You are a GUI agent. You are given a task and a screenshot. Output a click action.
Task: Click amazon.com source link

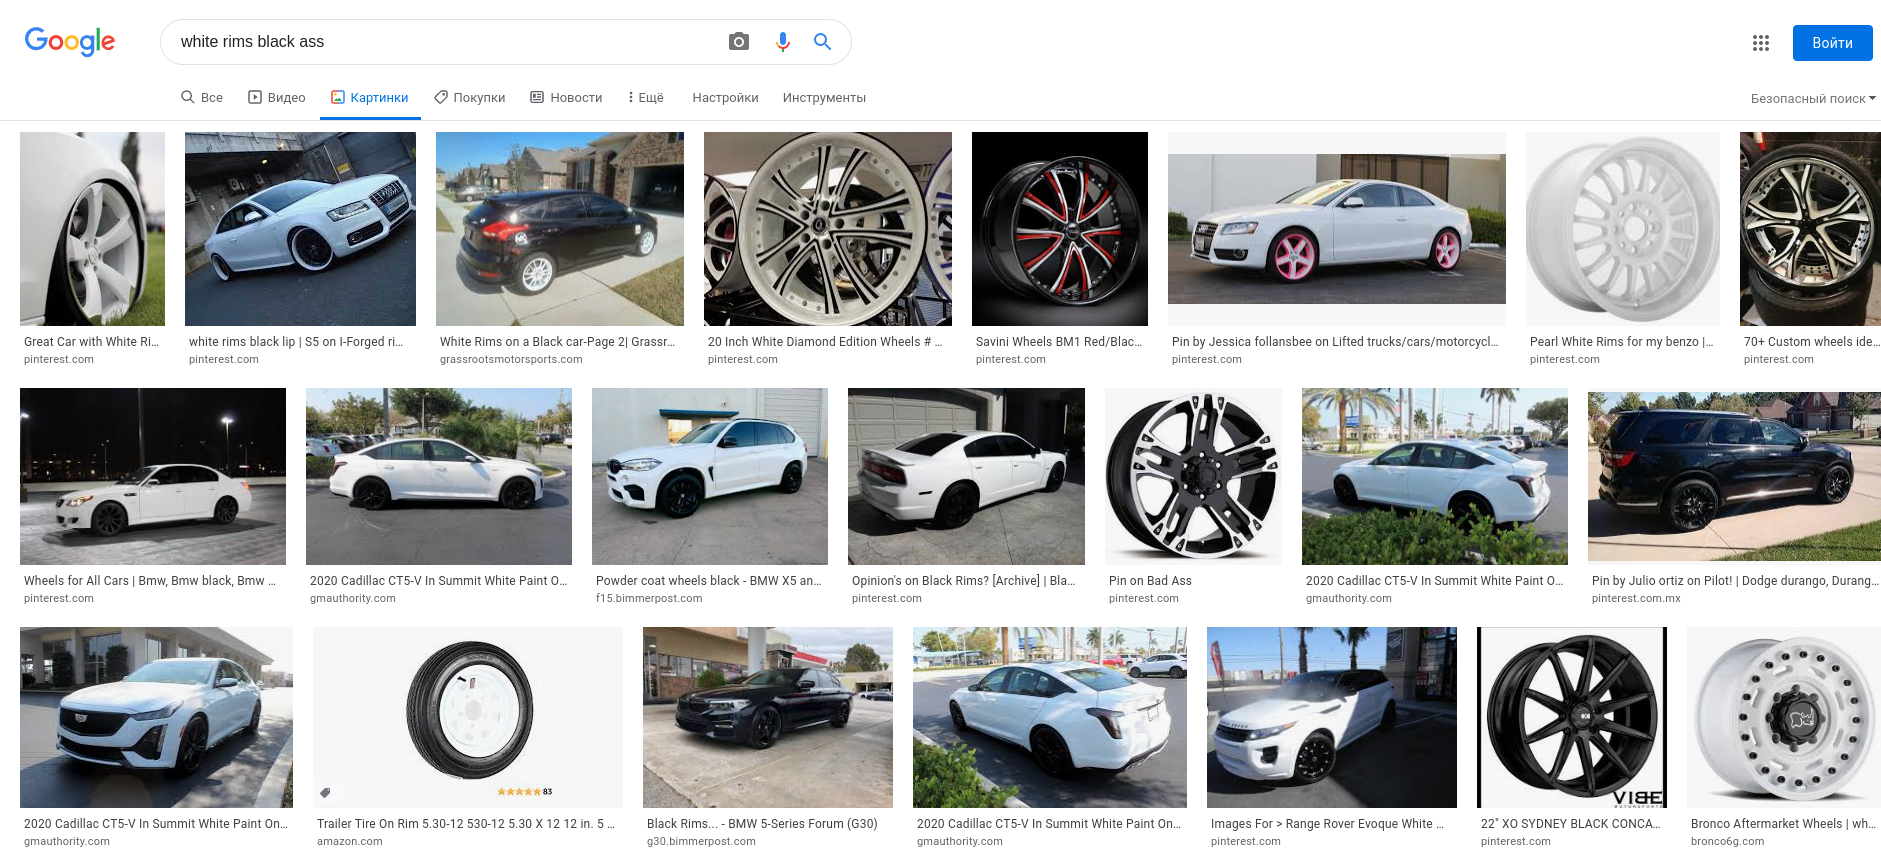click(x=350, y=842)
